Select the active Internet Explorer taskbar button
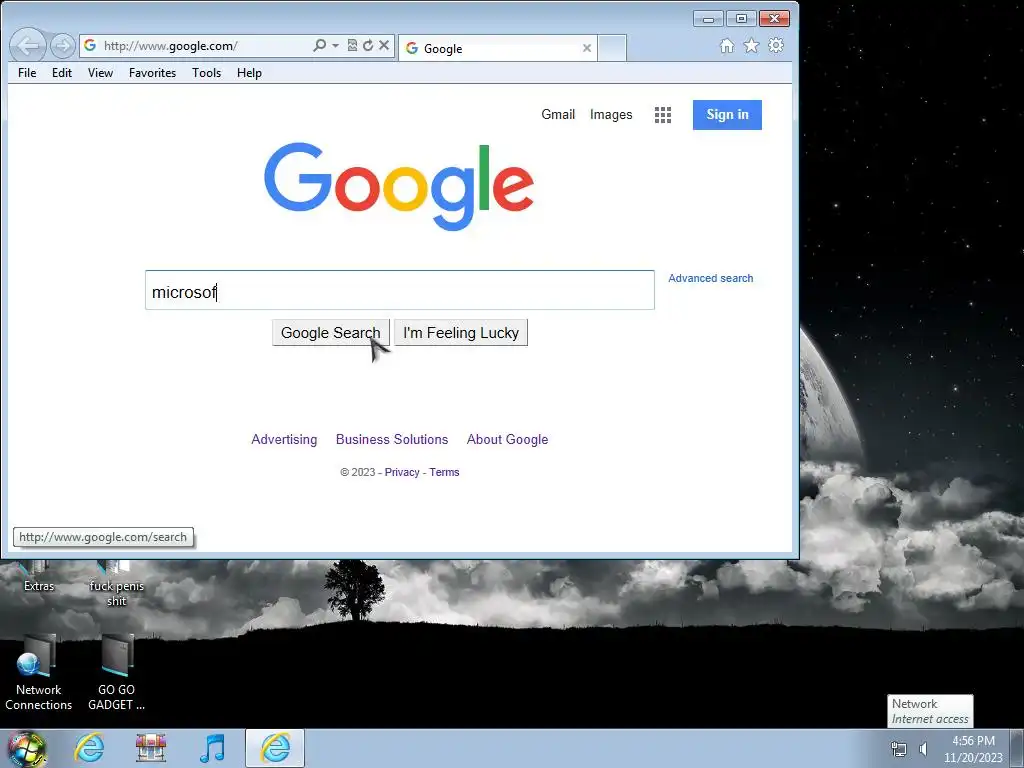The image size is (1024, 768). click(275, 748)
